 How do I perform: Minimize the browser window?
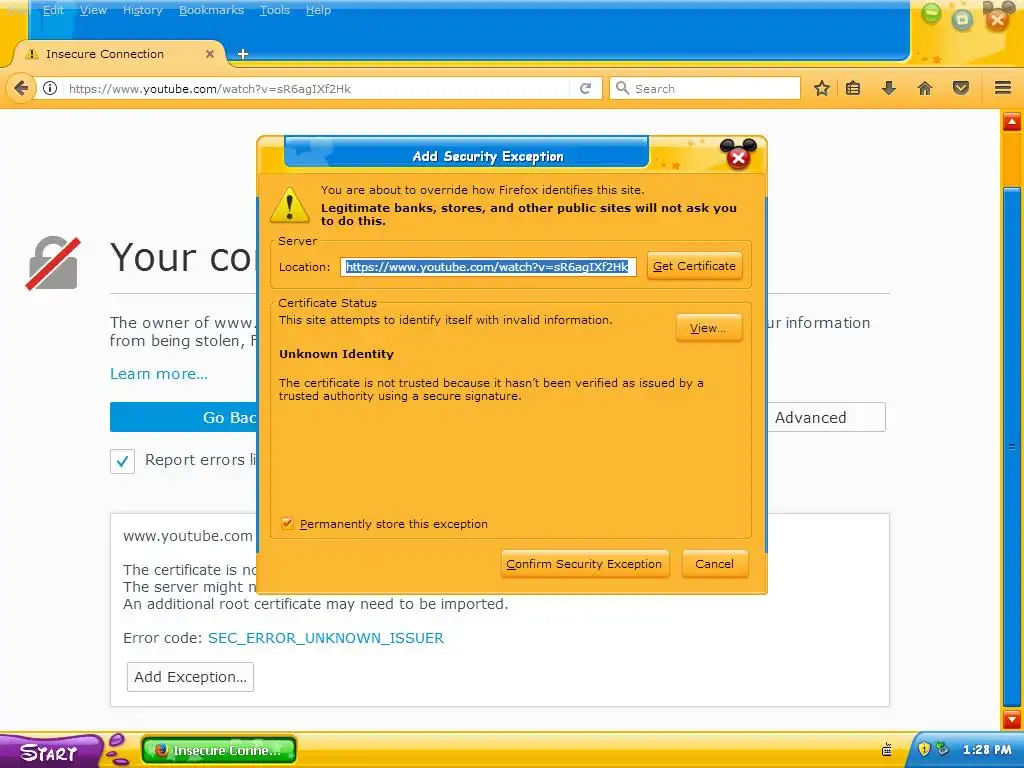coord(931,13)
